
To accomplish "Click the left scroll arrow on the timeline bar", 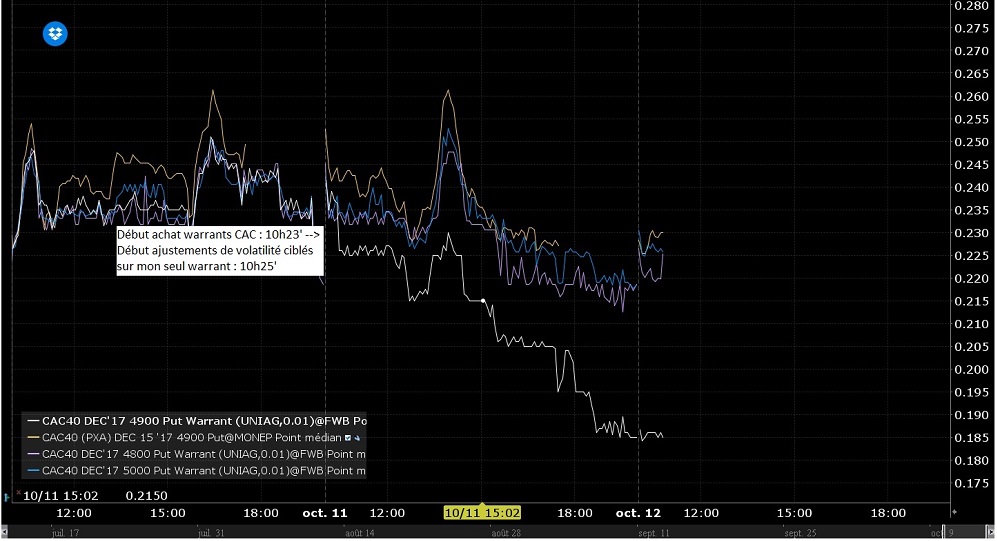I will (x=4, y=533).
